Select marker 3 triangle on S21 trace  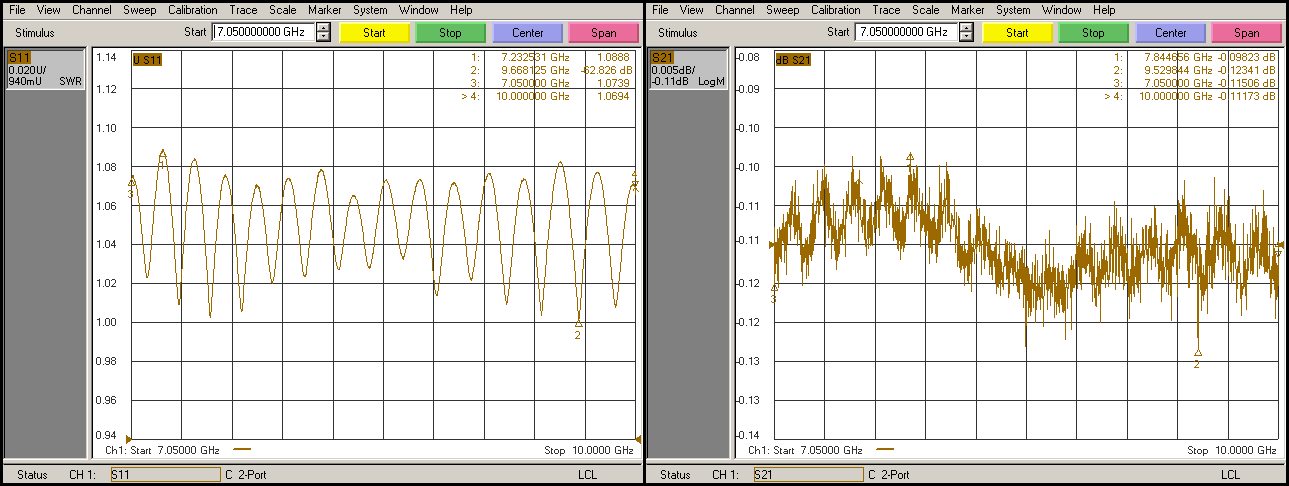pos(774,287)
